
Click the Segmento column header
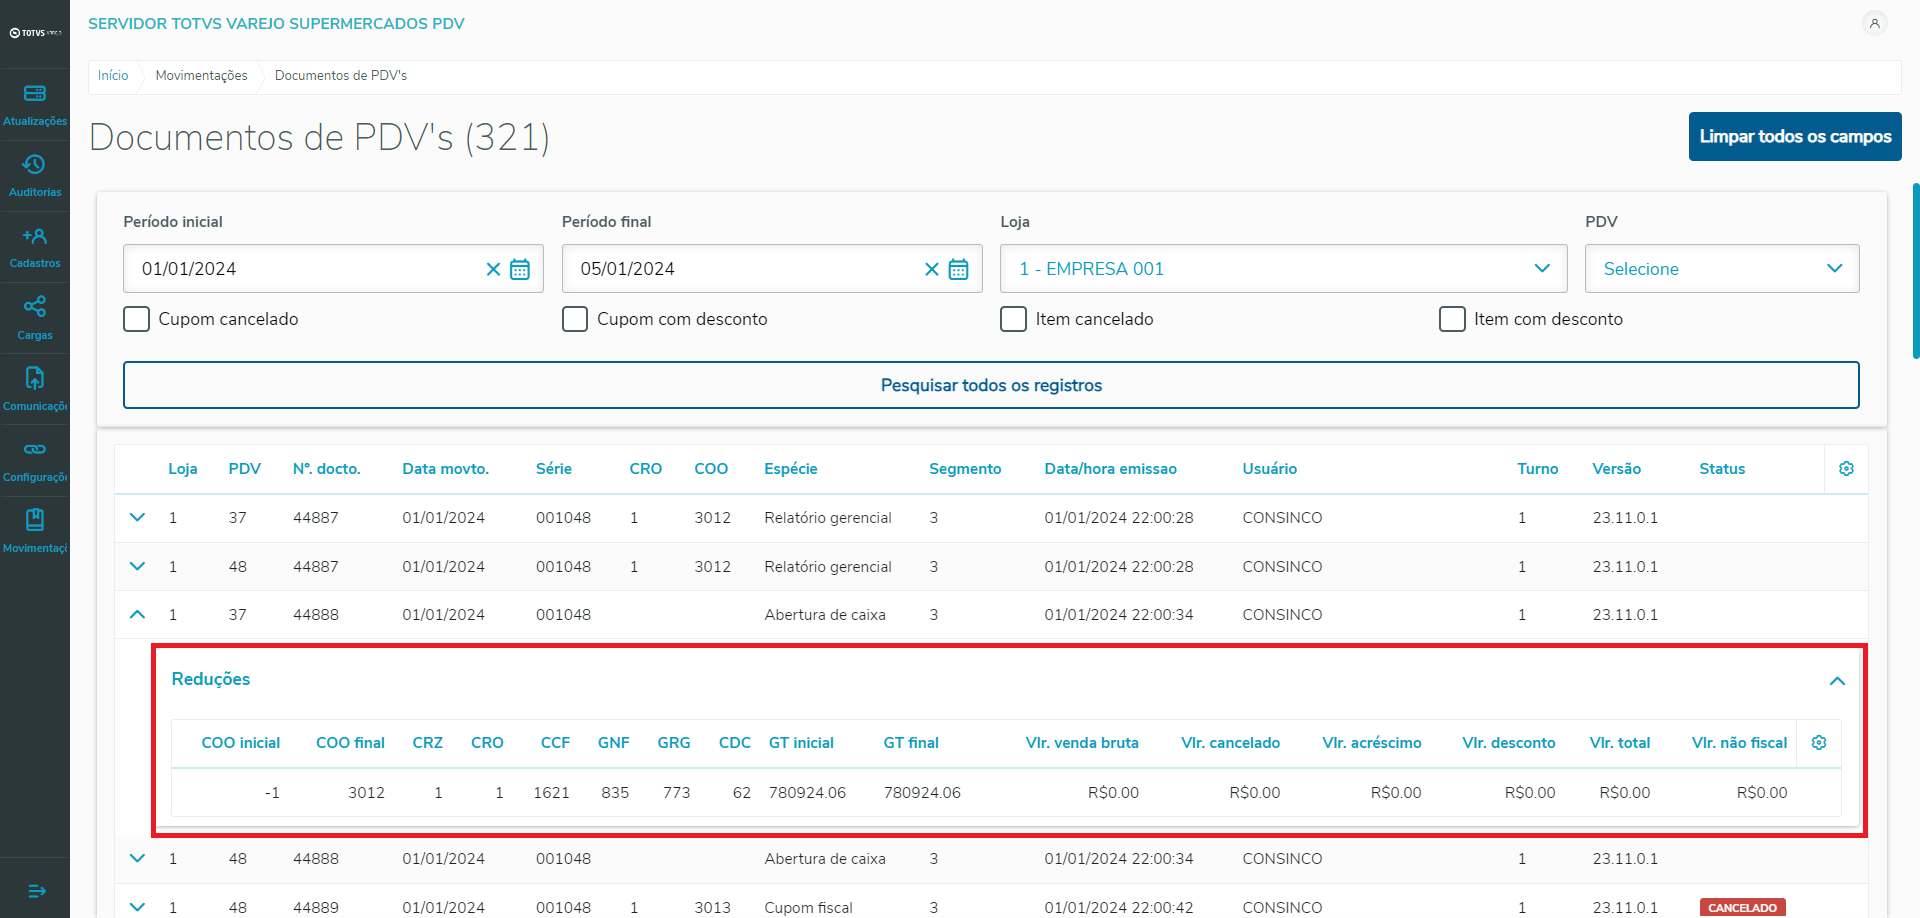click(965, 469)
